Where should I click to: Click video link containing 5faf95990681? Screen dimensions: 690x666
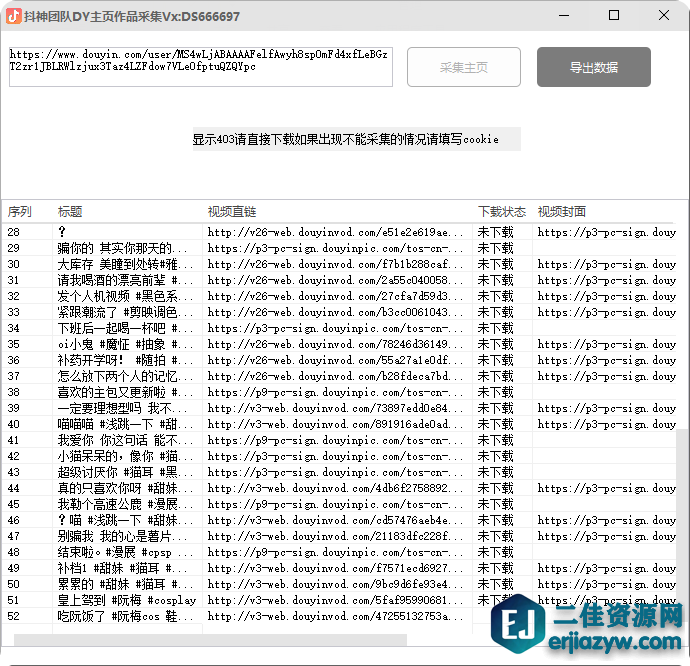pyautogui.click(x=335, y=600)
